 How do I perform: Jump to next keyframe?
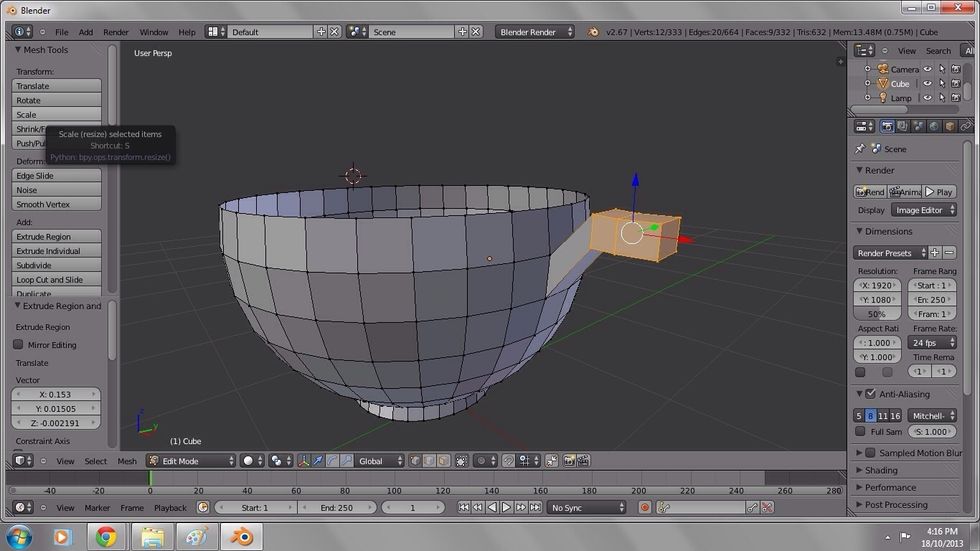[521, 507]
